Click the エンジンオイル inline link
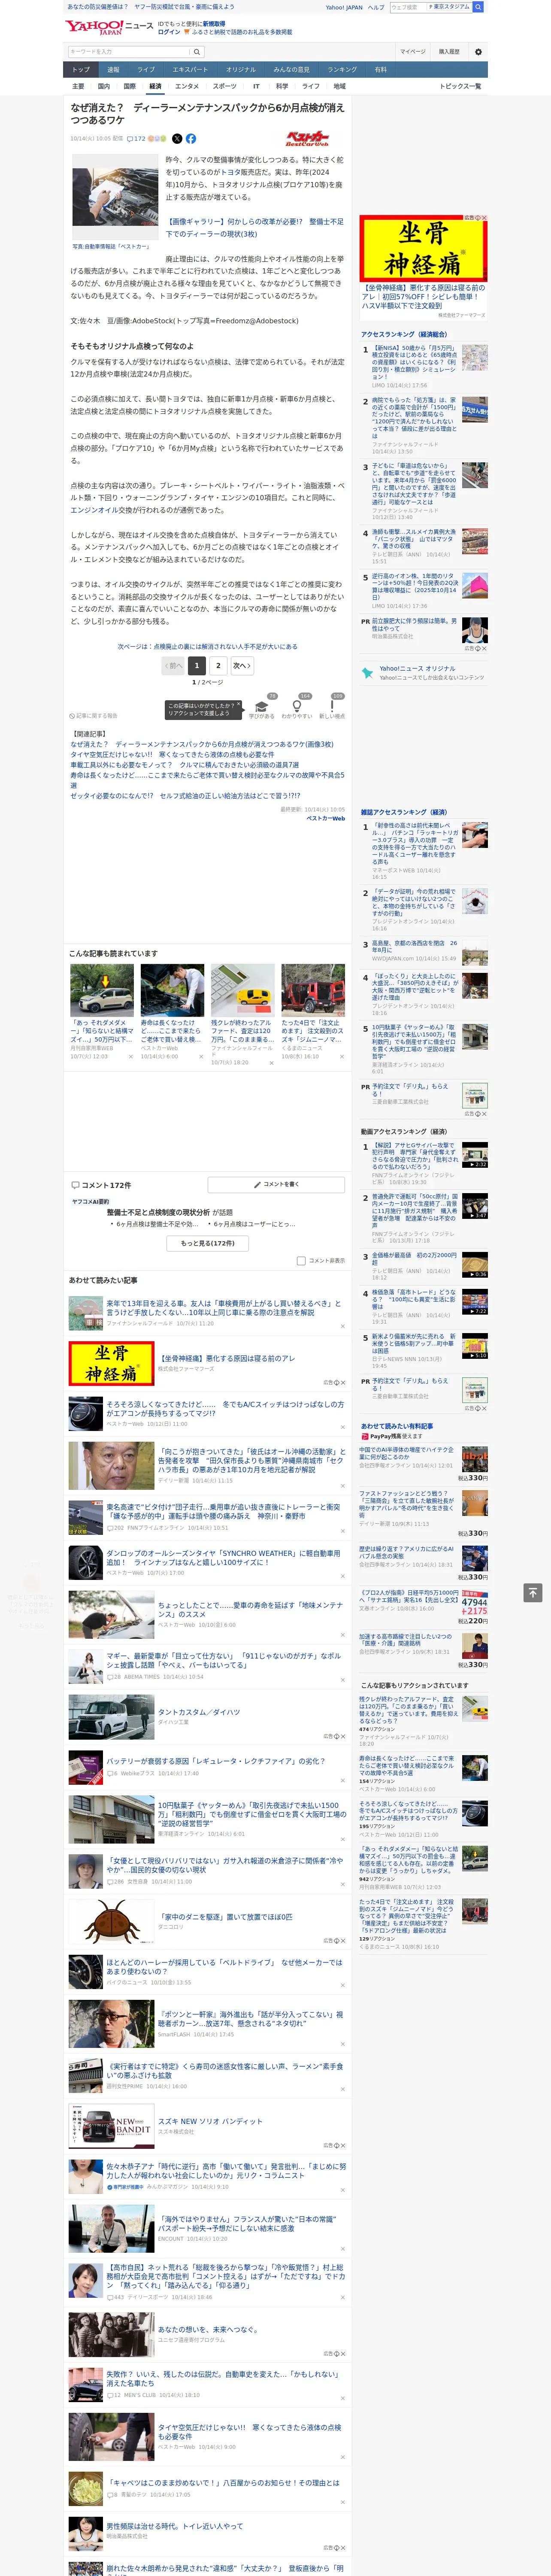The height and width of the screenshot is (2576, 551). coord(93,510)
